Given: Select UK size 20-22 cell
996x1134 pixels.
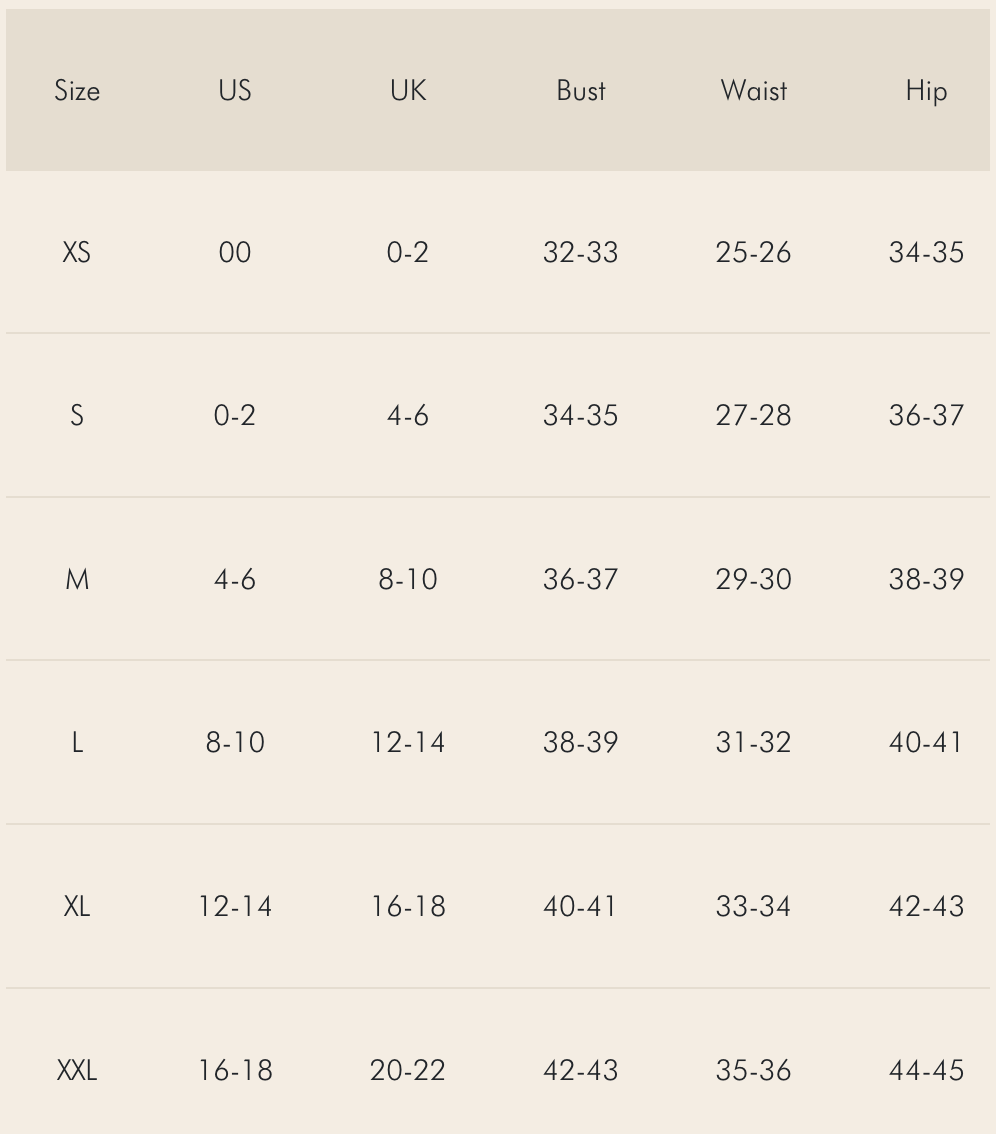Looking at the screenshot, I should pos(408,1070).
